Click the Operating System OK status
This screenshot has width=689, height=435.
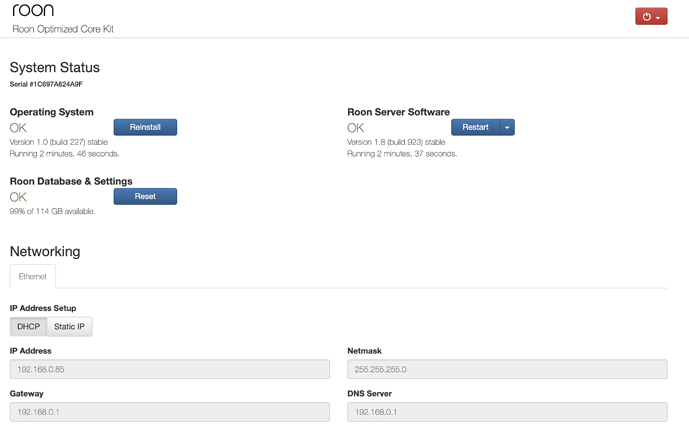pos(18,128)
